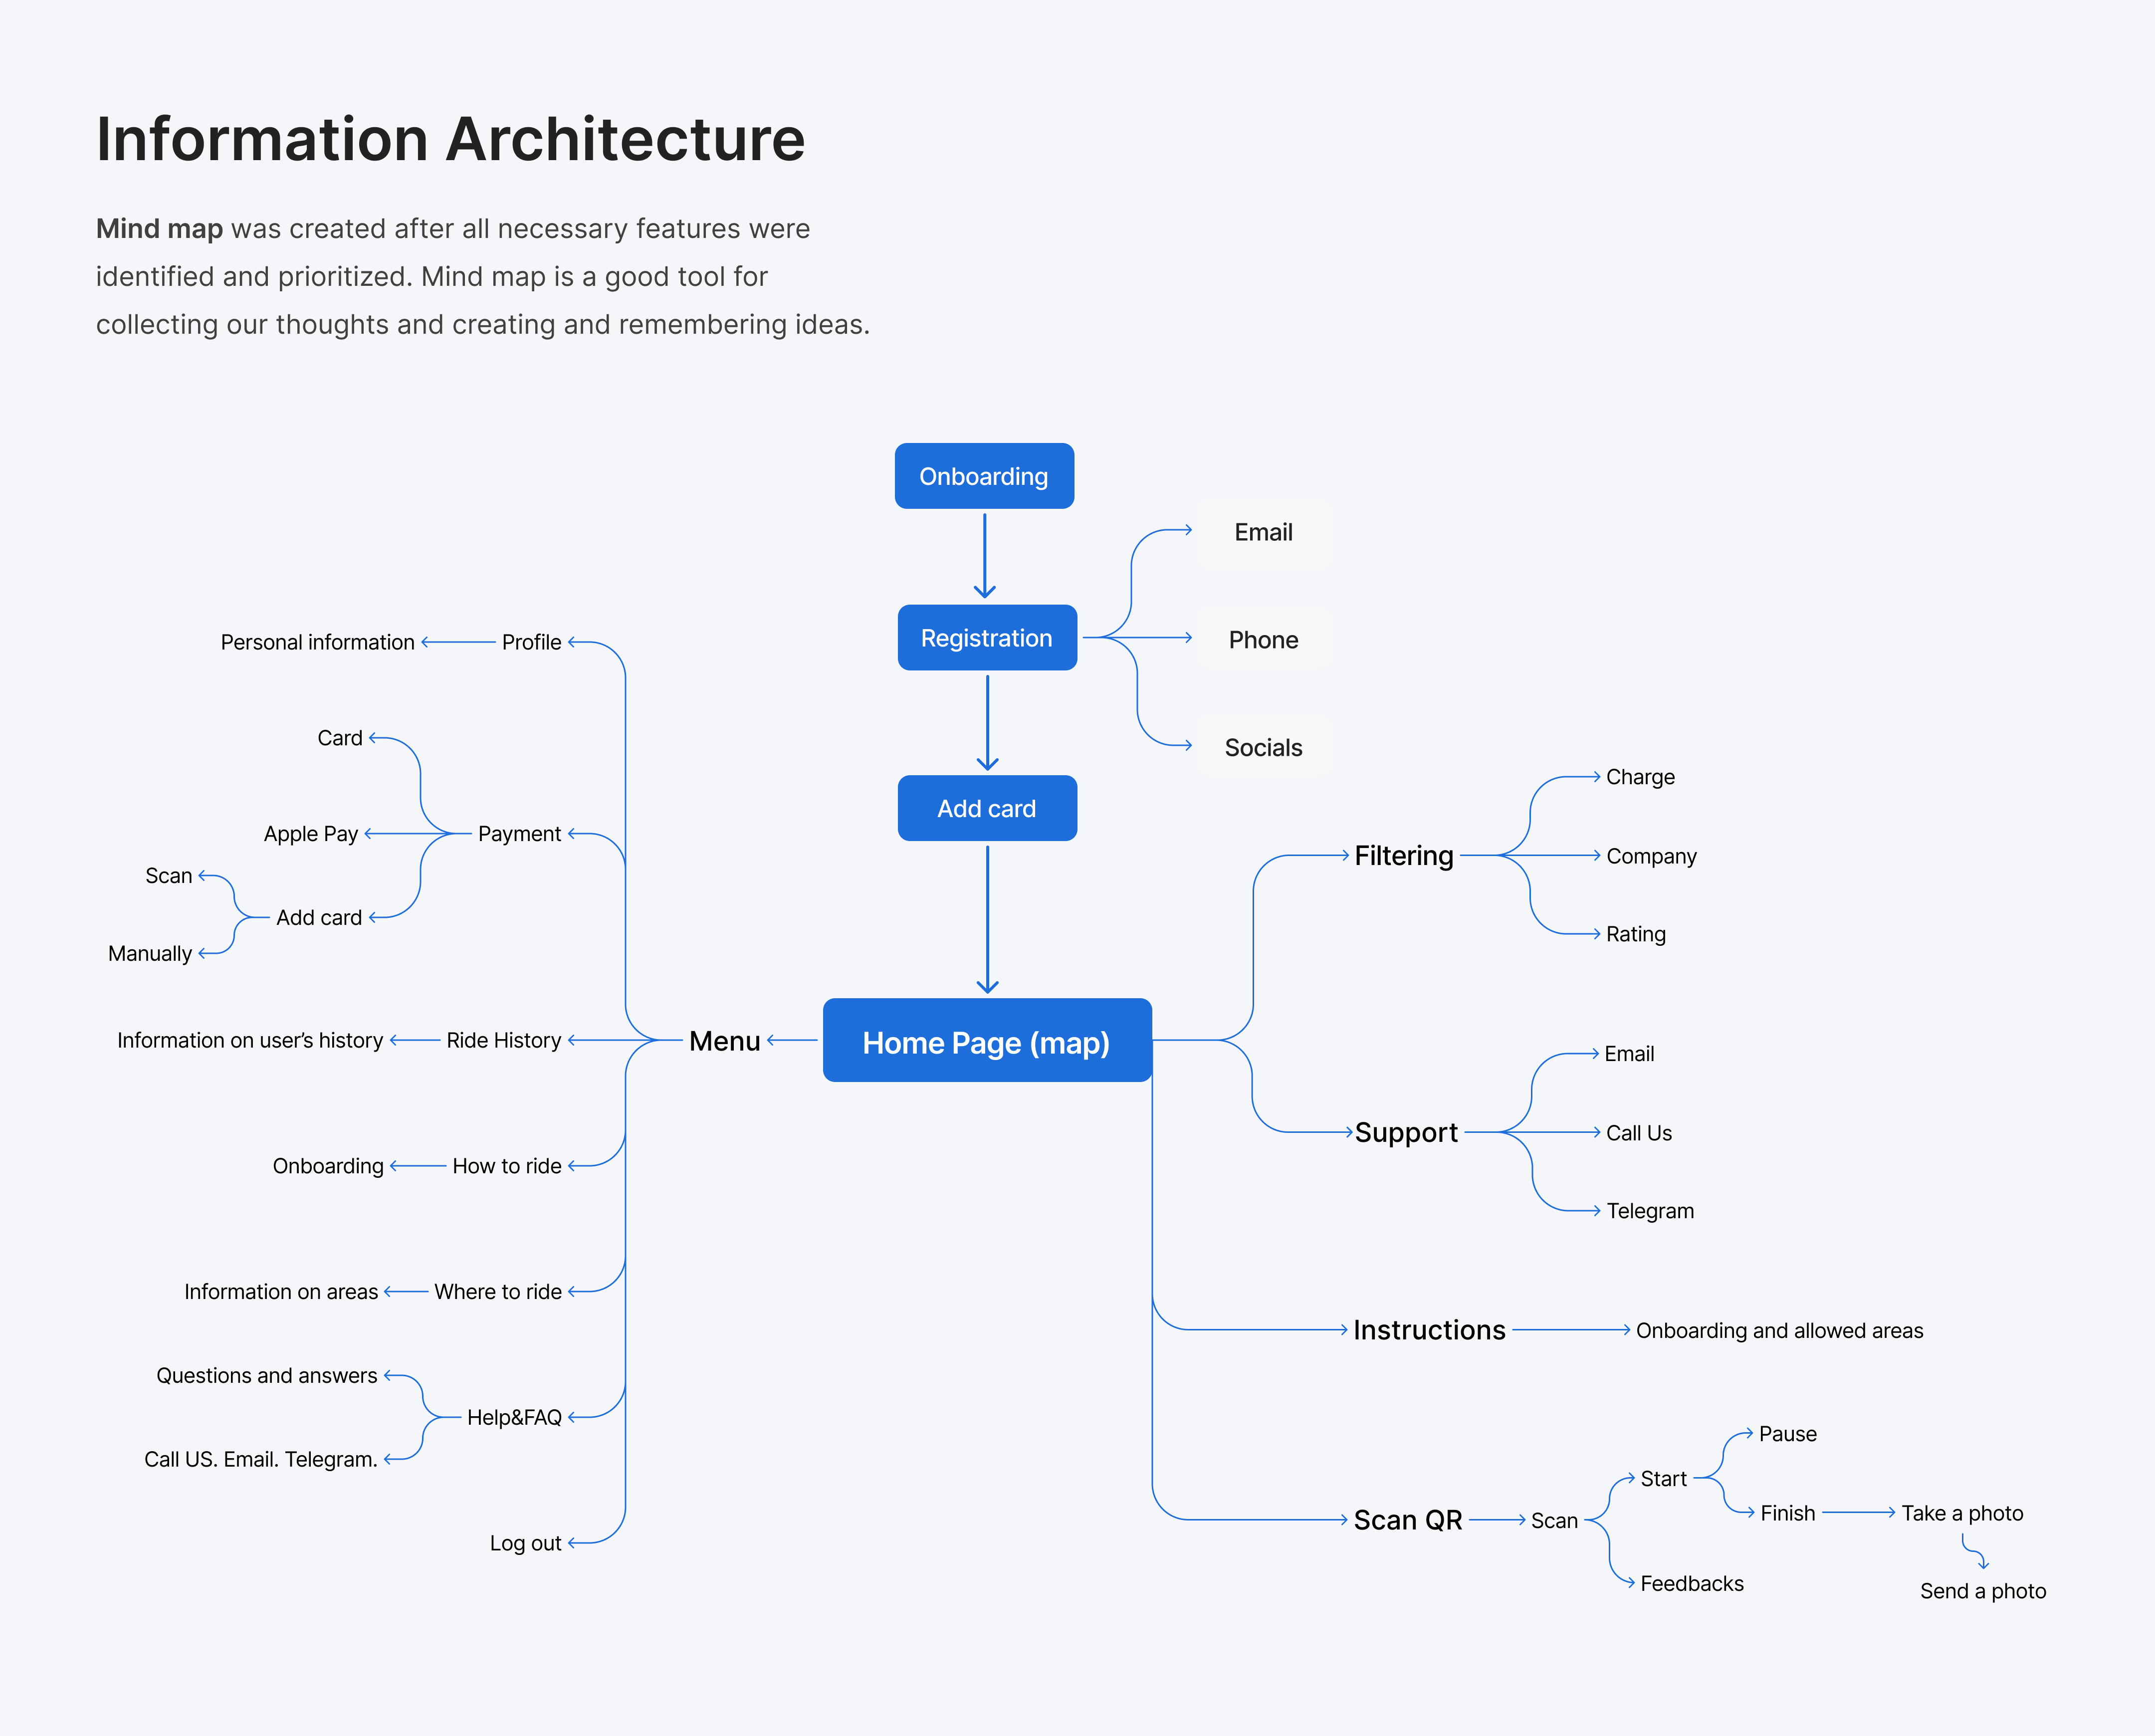Click the Information Architecture heading
2155x1736 pixels.
click(450, 139)
